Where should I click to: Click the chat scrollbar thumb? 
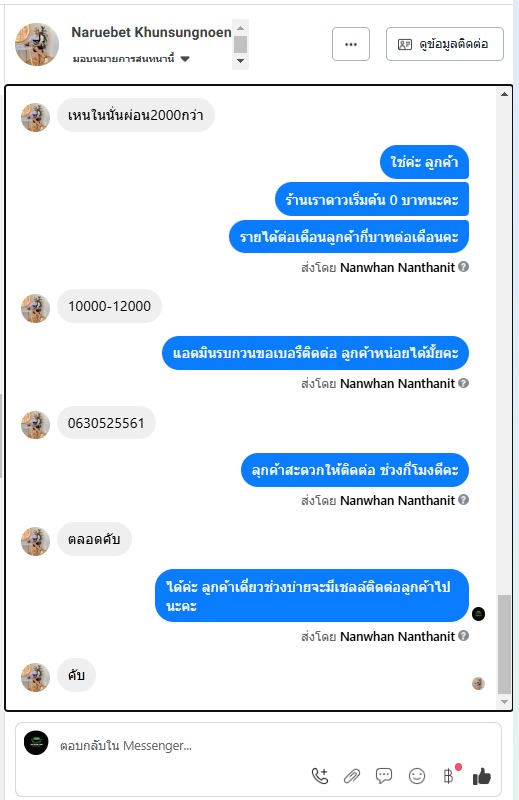click(504, 644)
